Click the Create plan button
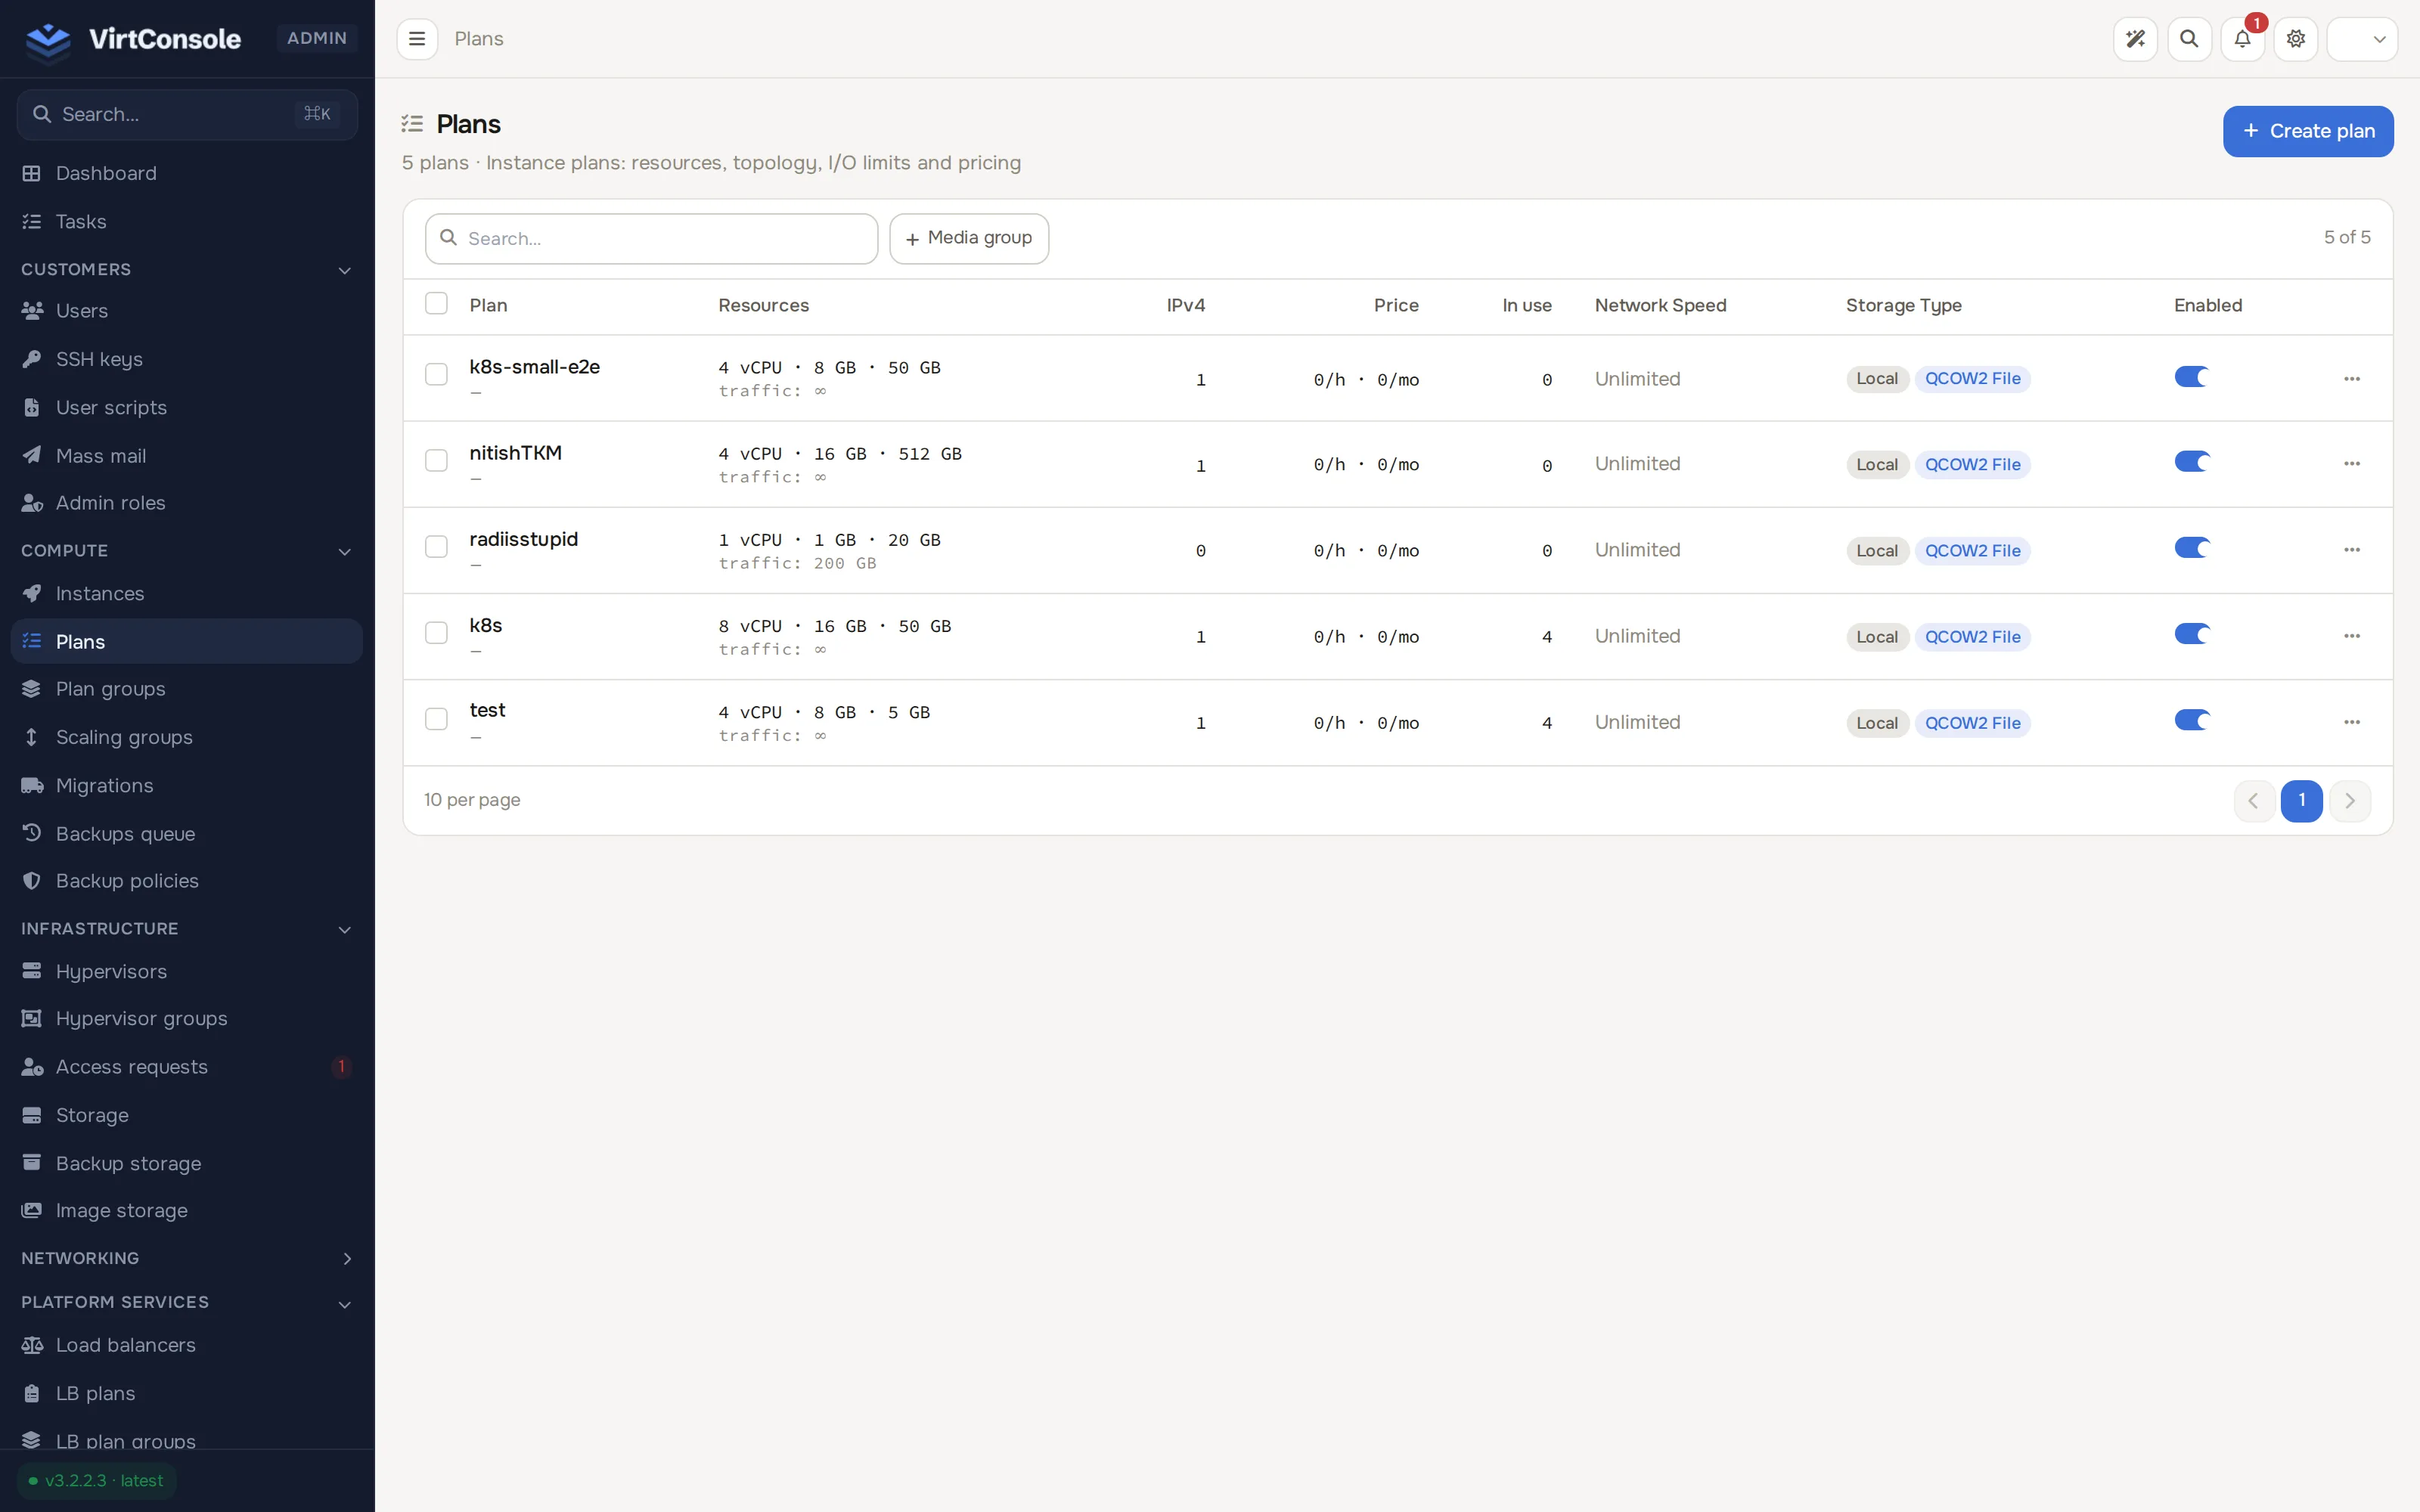Viewport: 2420px width, 1512px height. click(x=2308, y=131)
